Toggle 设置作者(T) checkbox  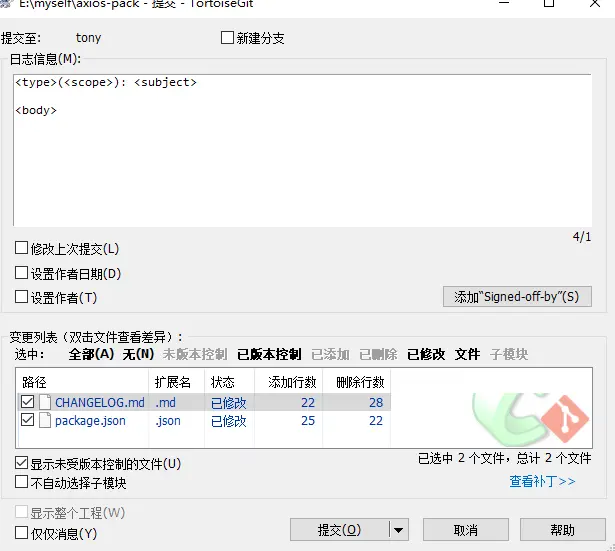[x=21, y=297]
